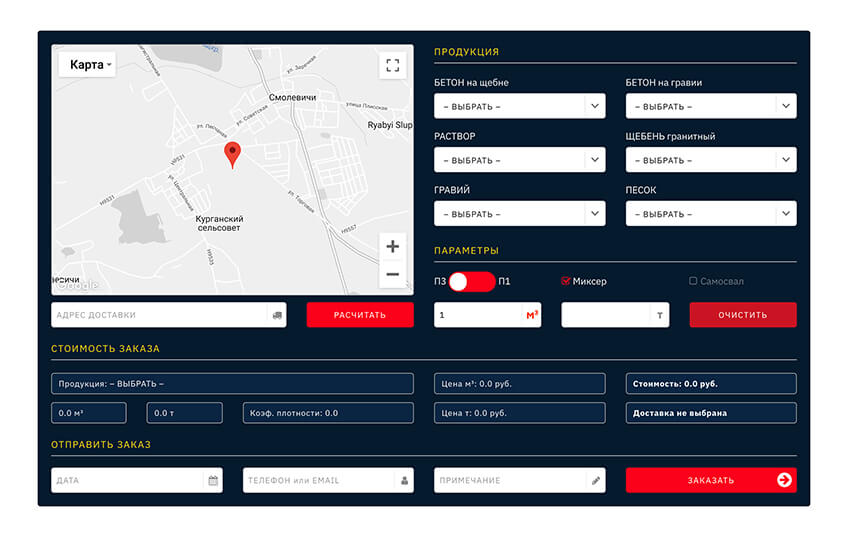Click the person icon in ТЕЛЕФОН field
This screenshot has height=537, width=848.
tap(405, 481)
